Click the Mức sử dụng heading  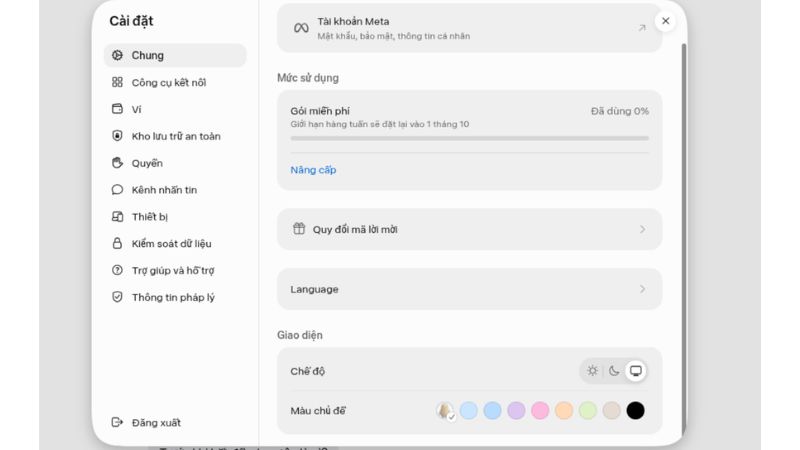coord(308,78)
